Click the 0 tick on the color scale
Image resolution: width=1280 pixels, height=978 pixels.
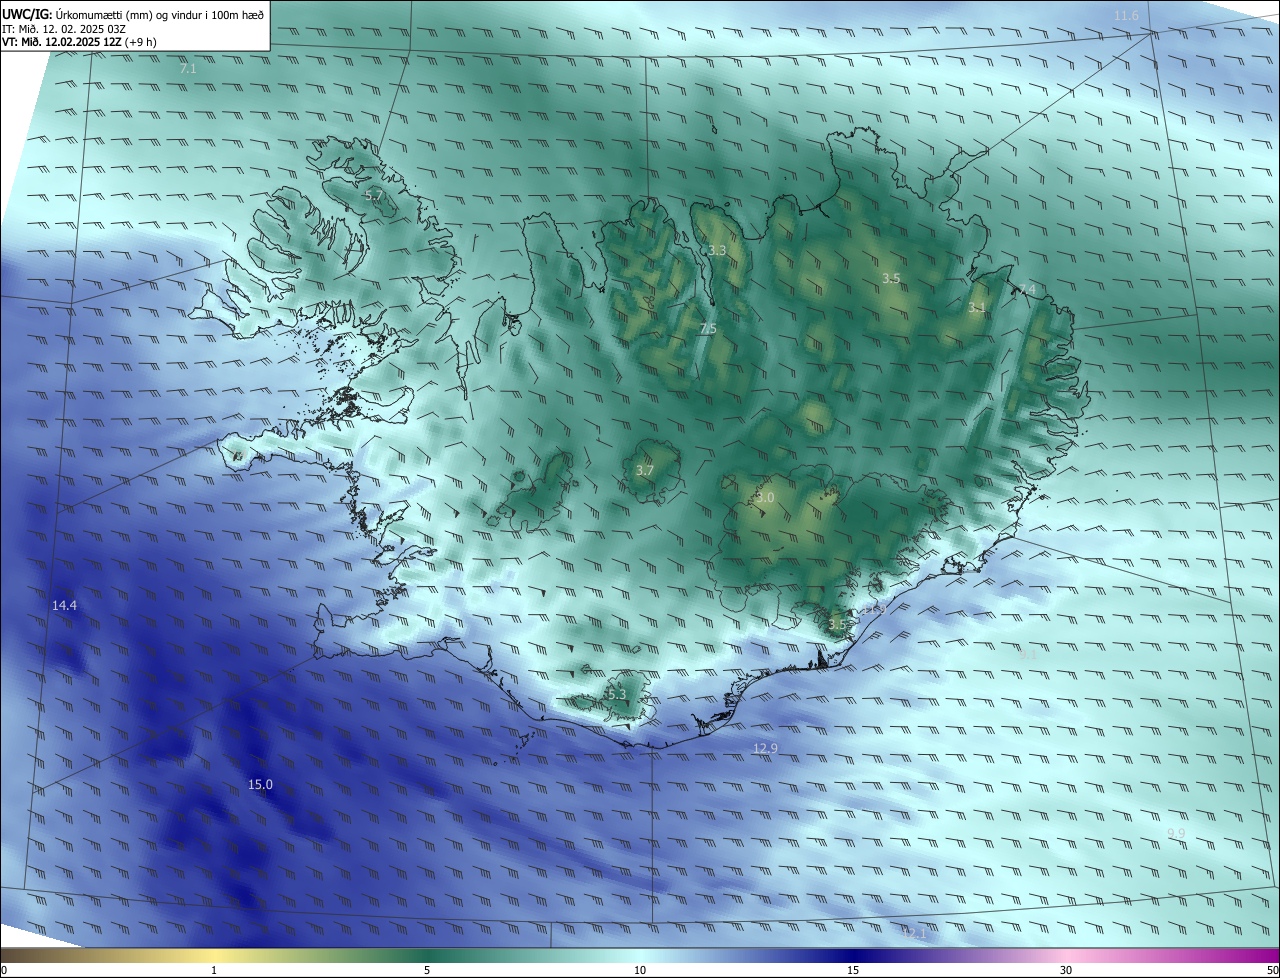pos(4,970)
